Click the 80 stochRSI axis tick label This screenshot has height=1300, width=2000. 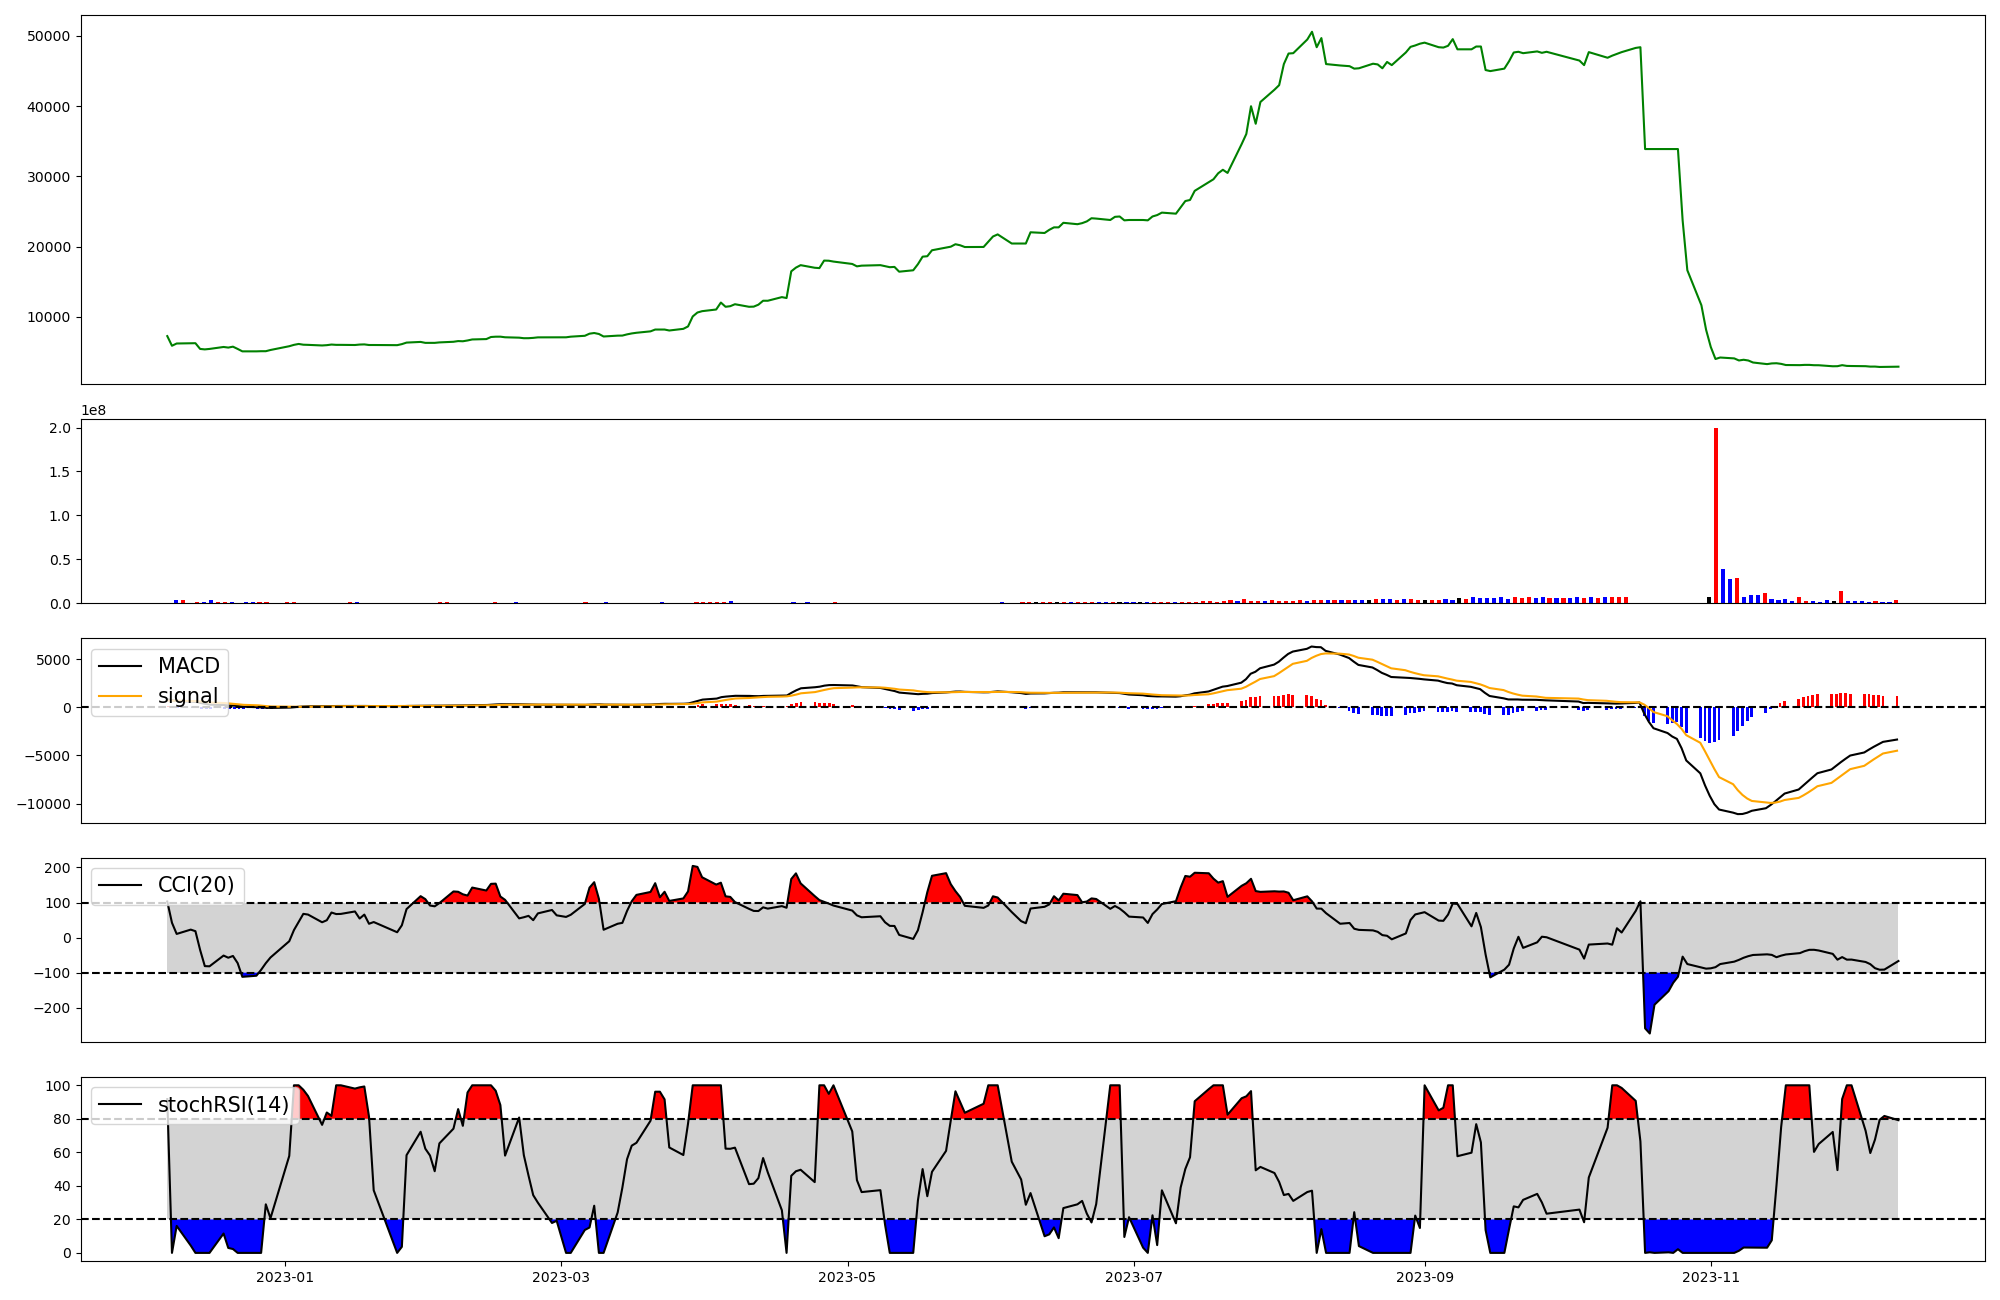tap(62, 1120)
